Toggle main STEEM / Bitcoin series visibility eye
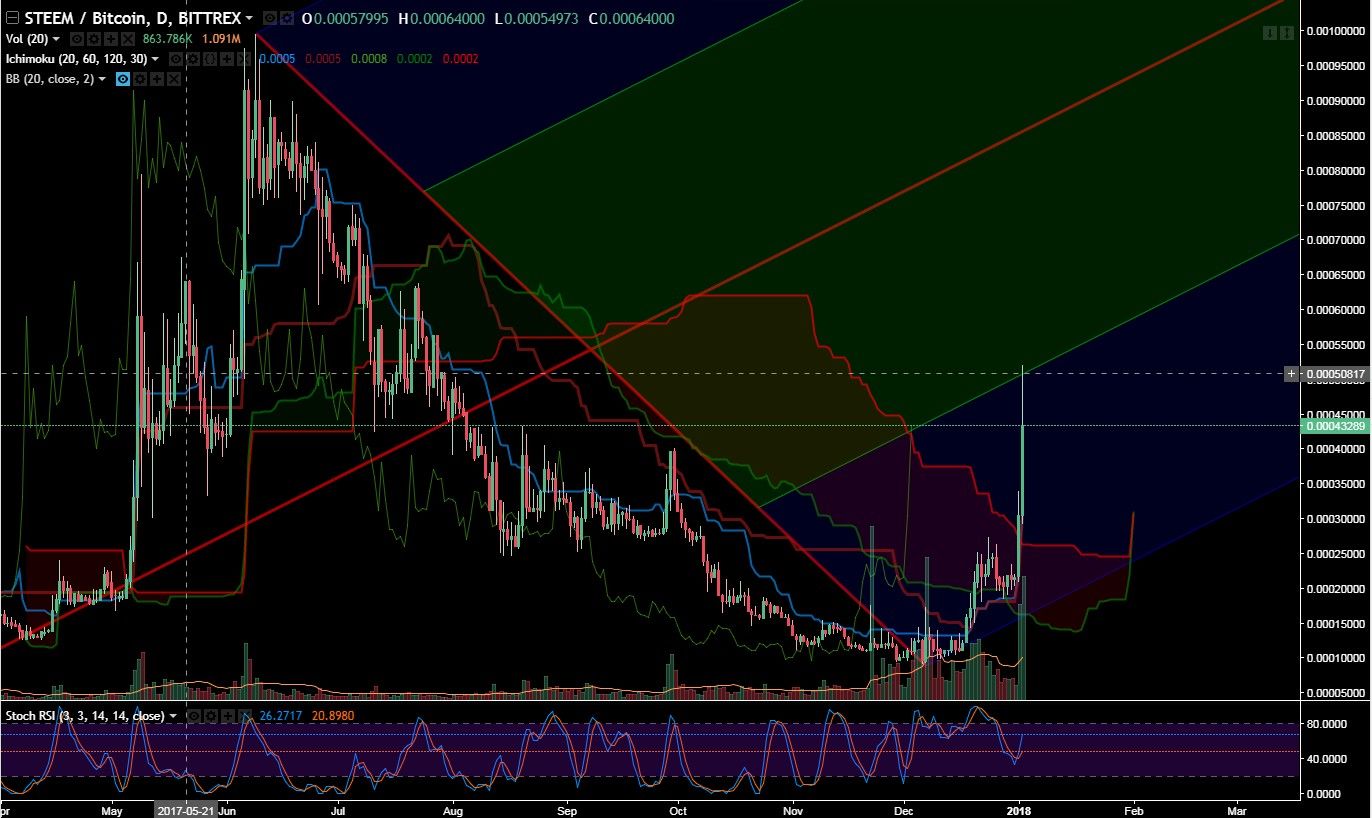Screen dimensions: 1372x818 click(x=270, y=18)
